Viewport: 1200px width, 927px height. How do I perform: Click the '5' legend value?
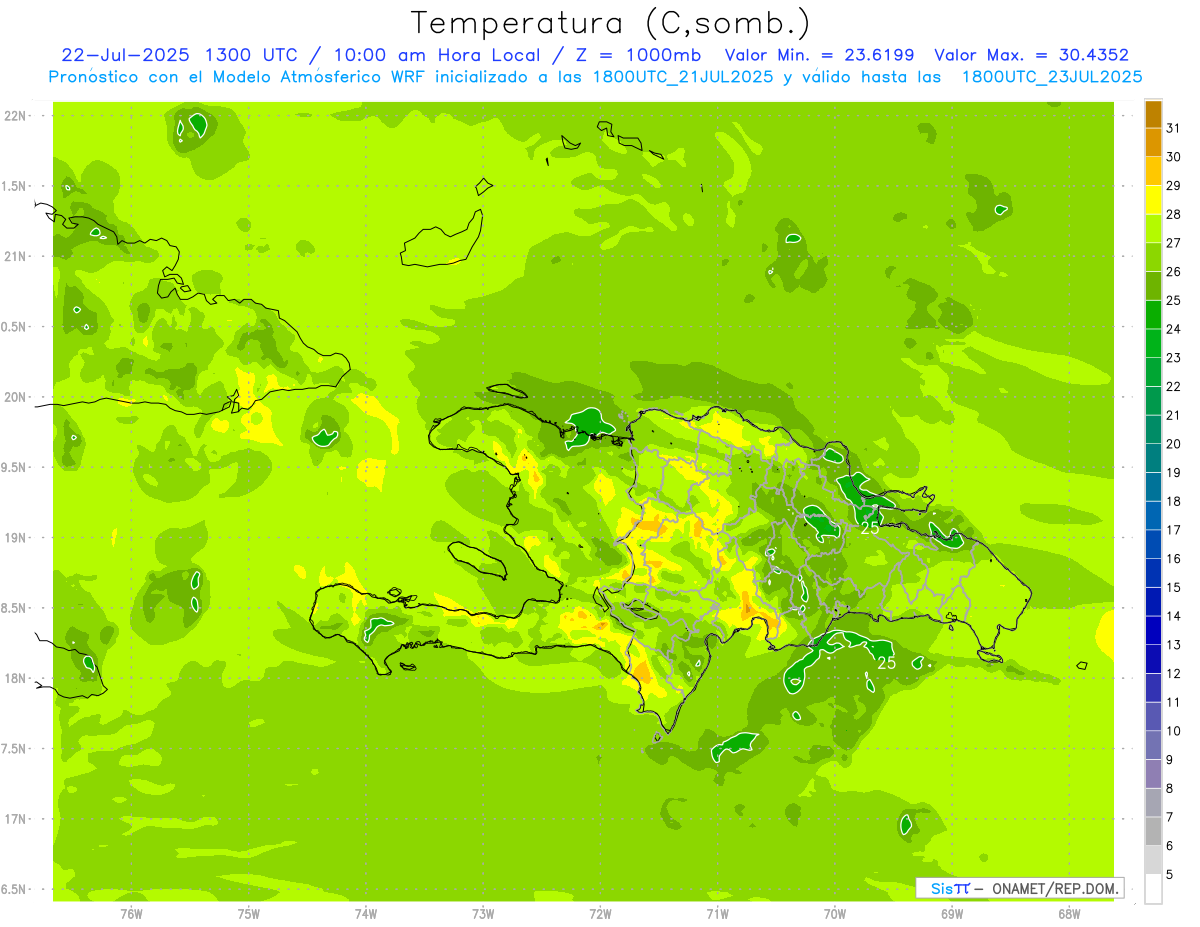click(x=1171, y=875)
